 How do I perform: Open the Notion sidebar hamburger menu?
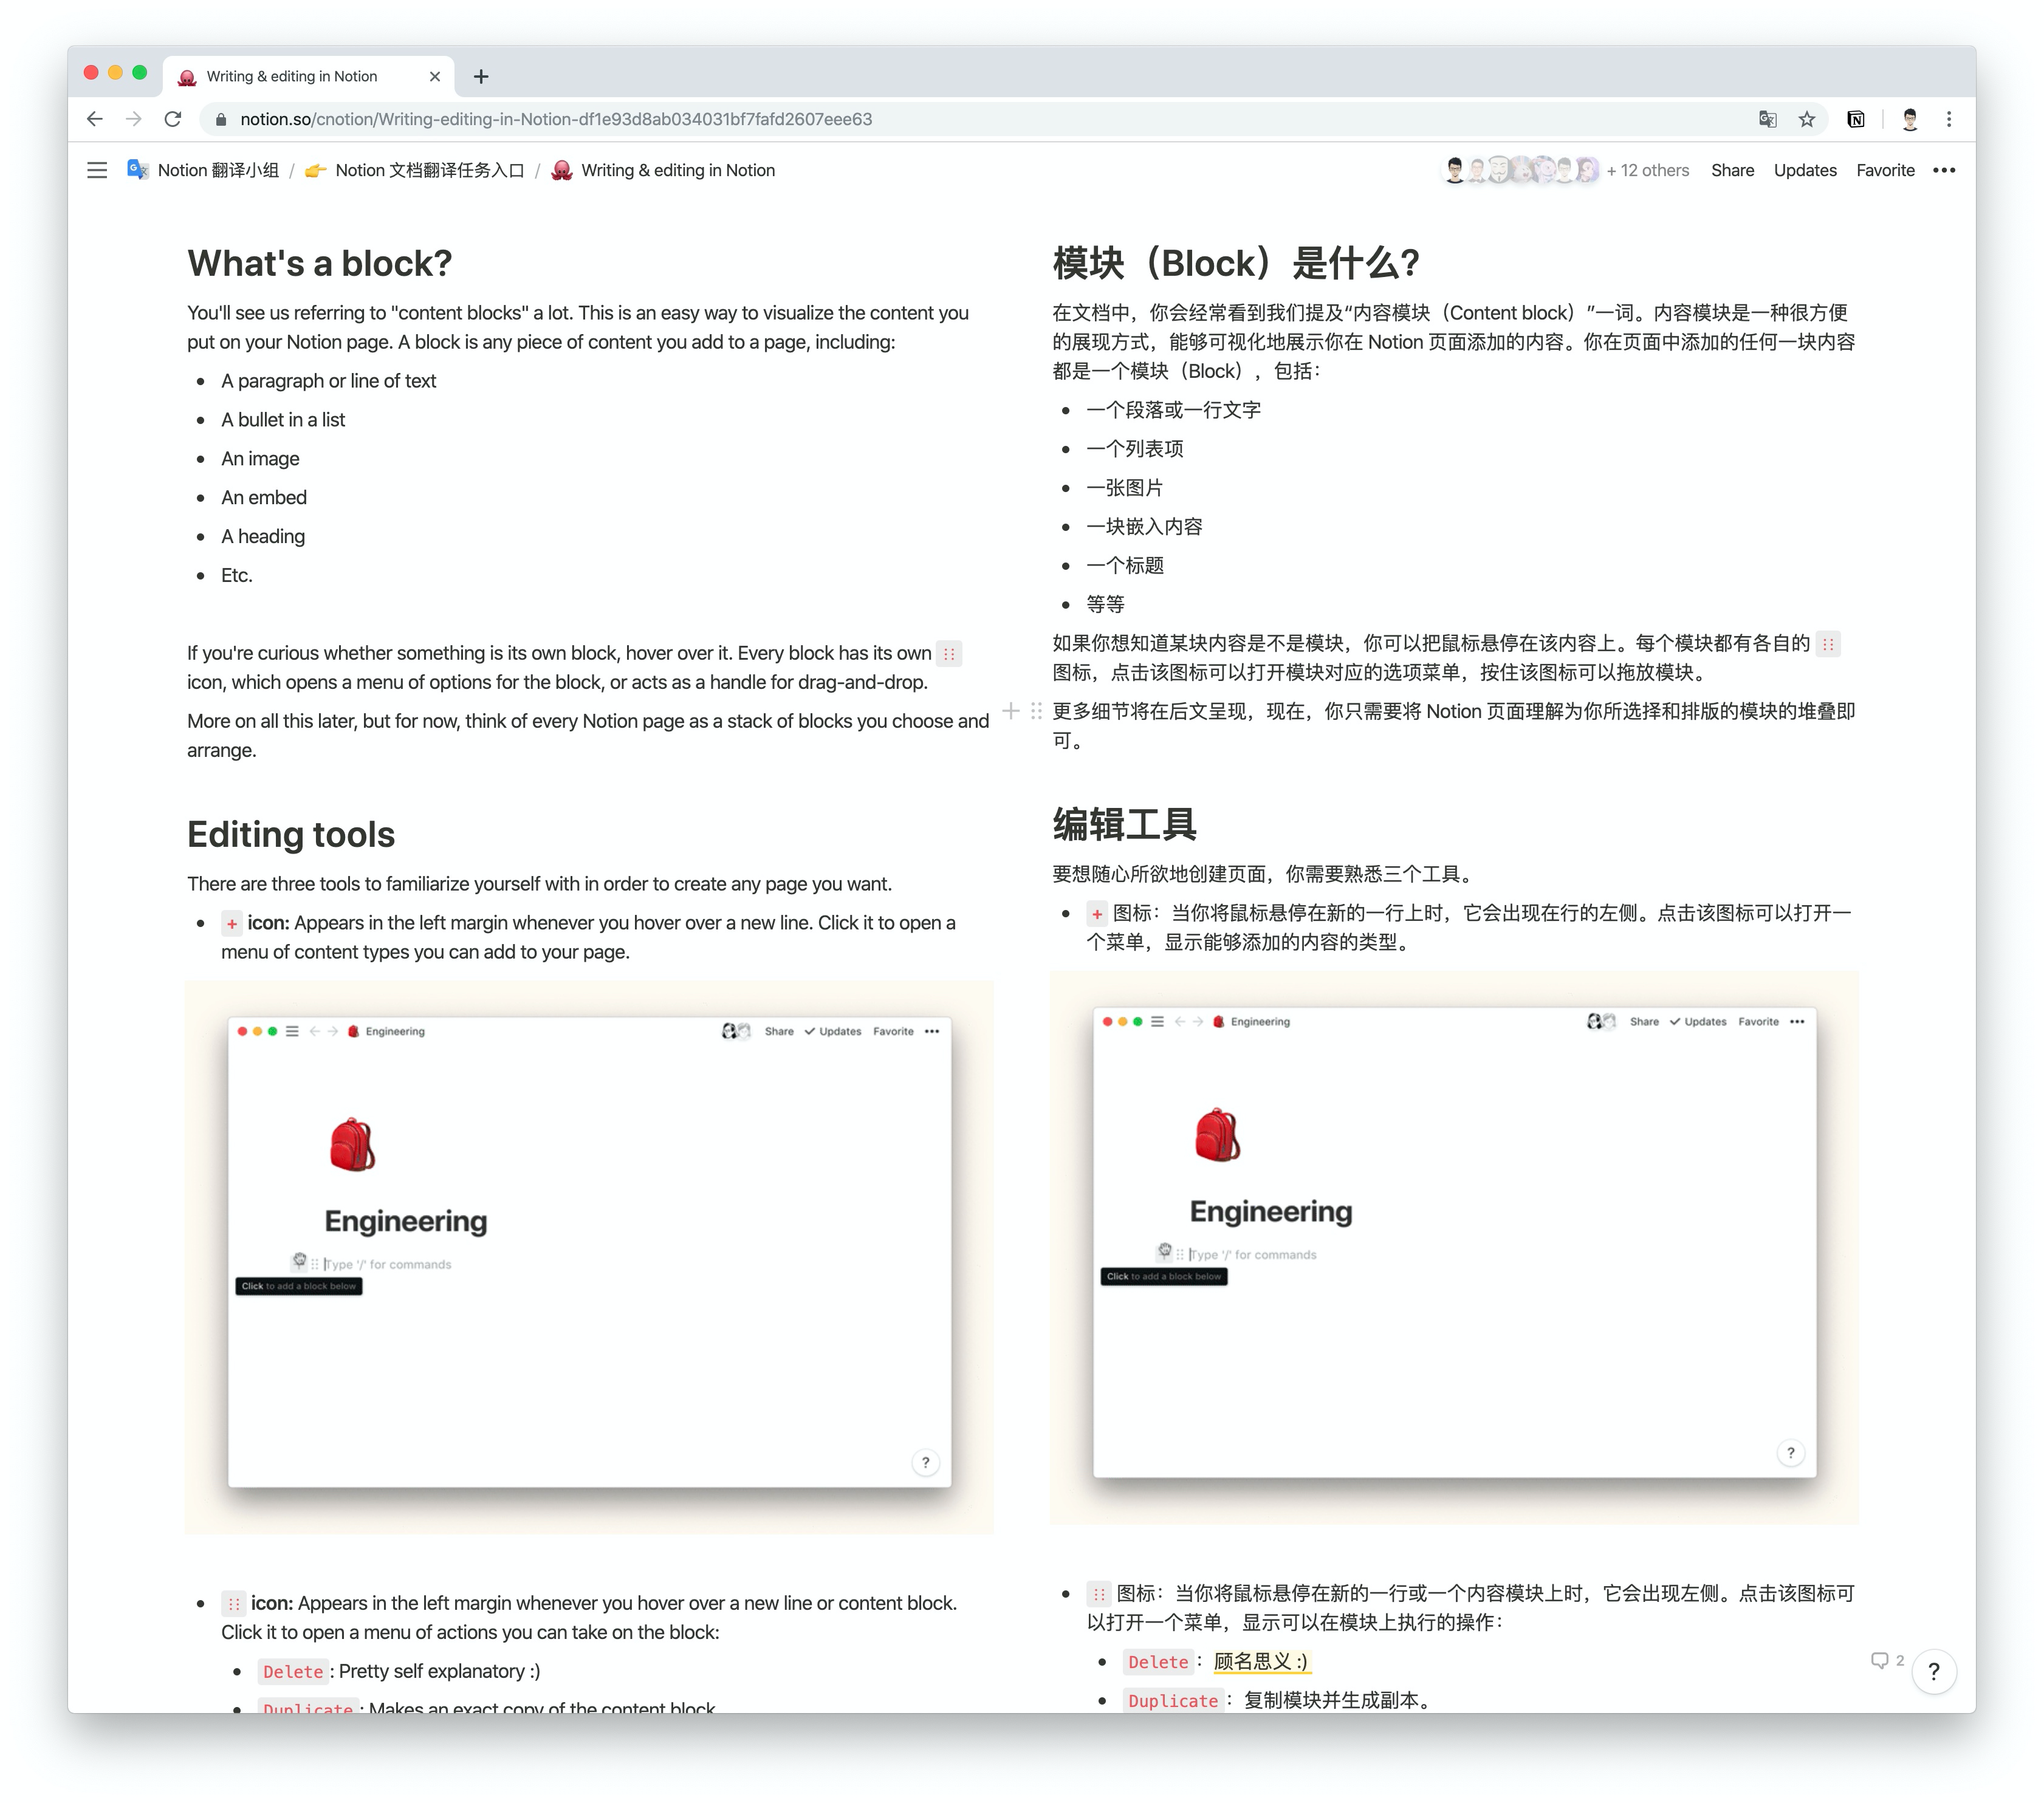click(97, 170)
